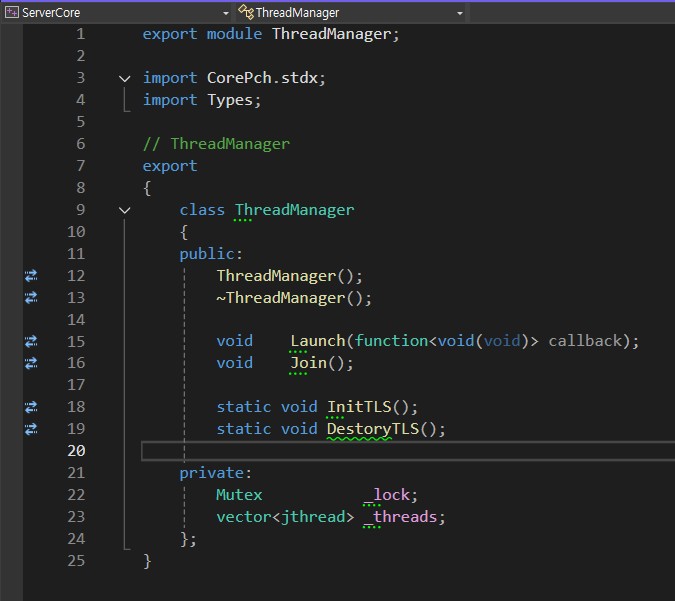Screen dimensions: 675x601
Task: Click the class name 'ThreadManager' on line 9
Action: click(294, 210)
